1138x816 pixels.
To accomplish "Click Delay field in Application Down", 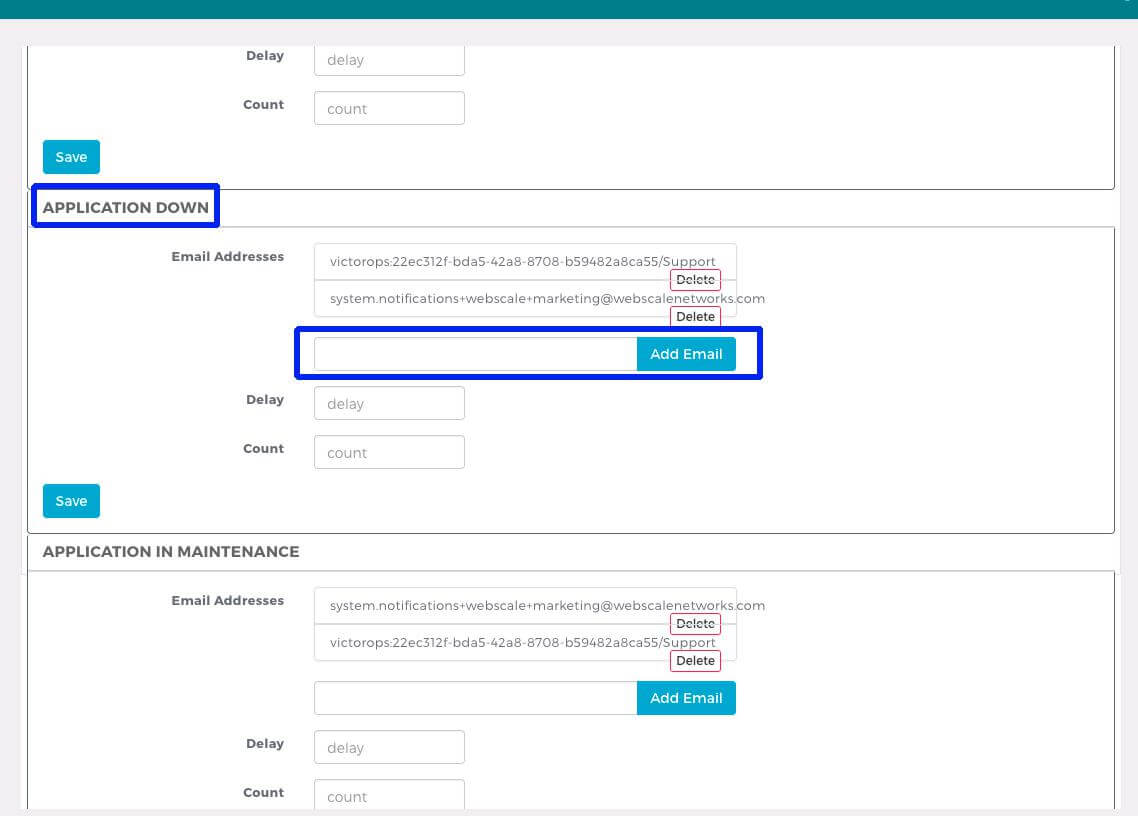I will coord(389,404).
